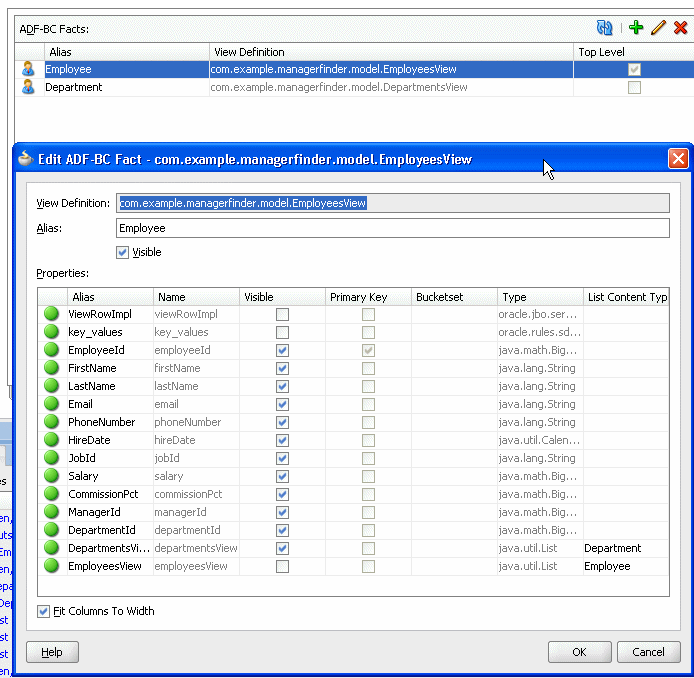
Task: Open the Help button in dialog
Action: tap(52, 652)
